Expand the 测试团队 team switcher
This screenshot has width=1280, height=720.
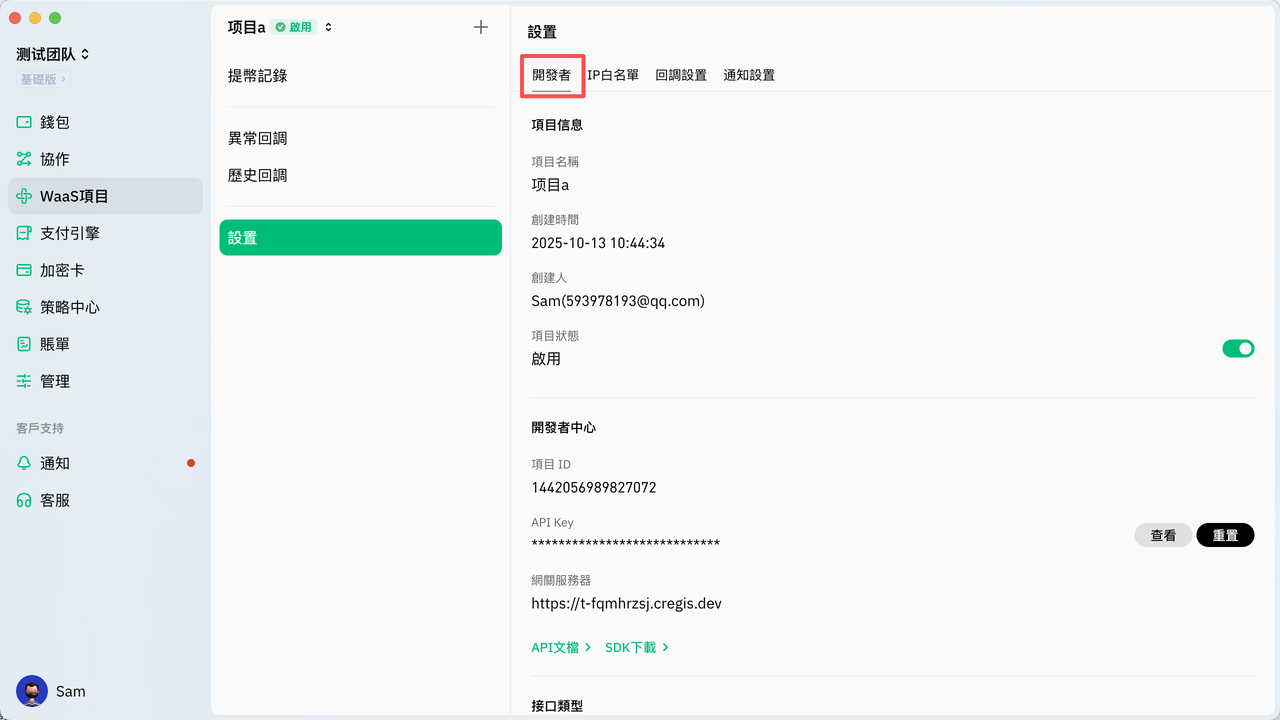[54, 54]
